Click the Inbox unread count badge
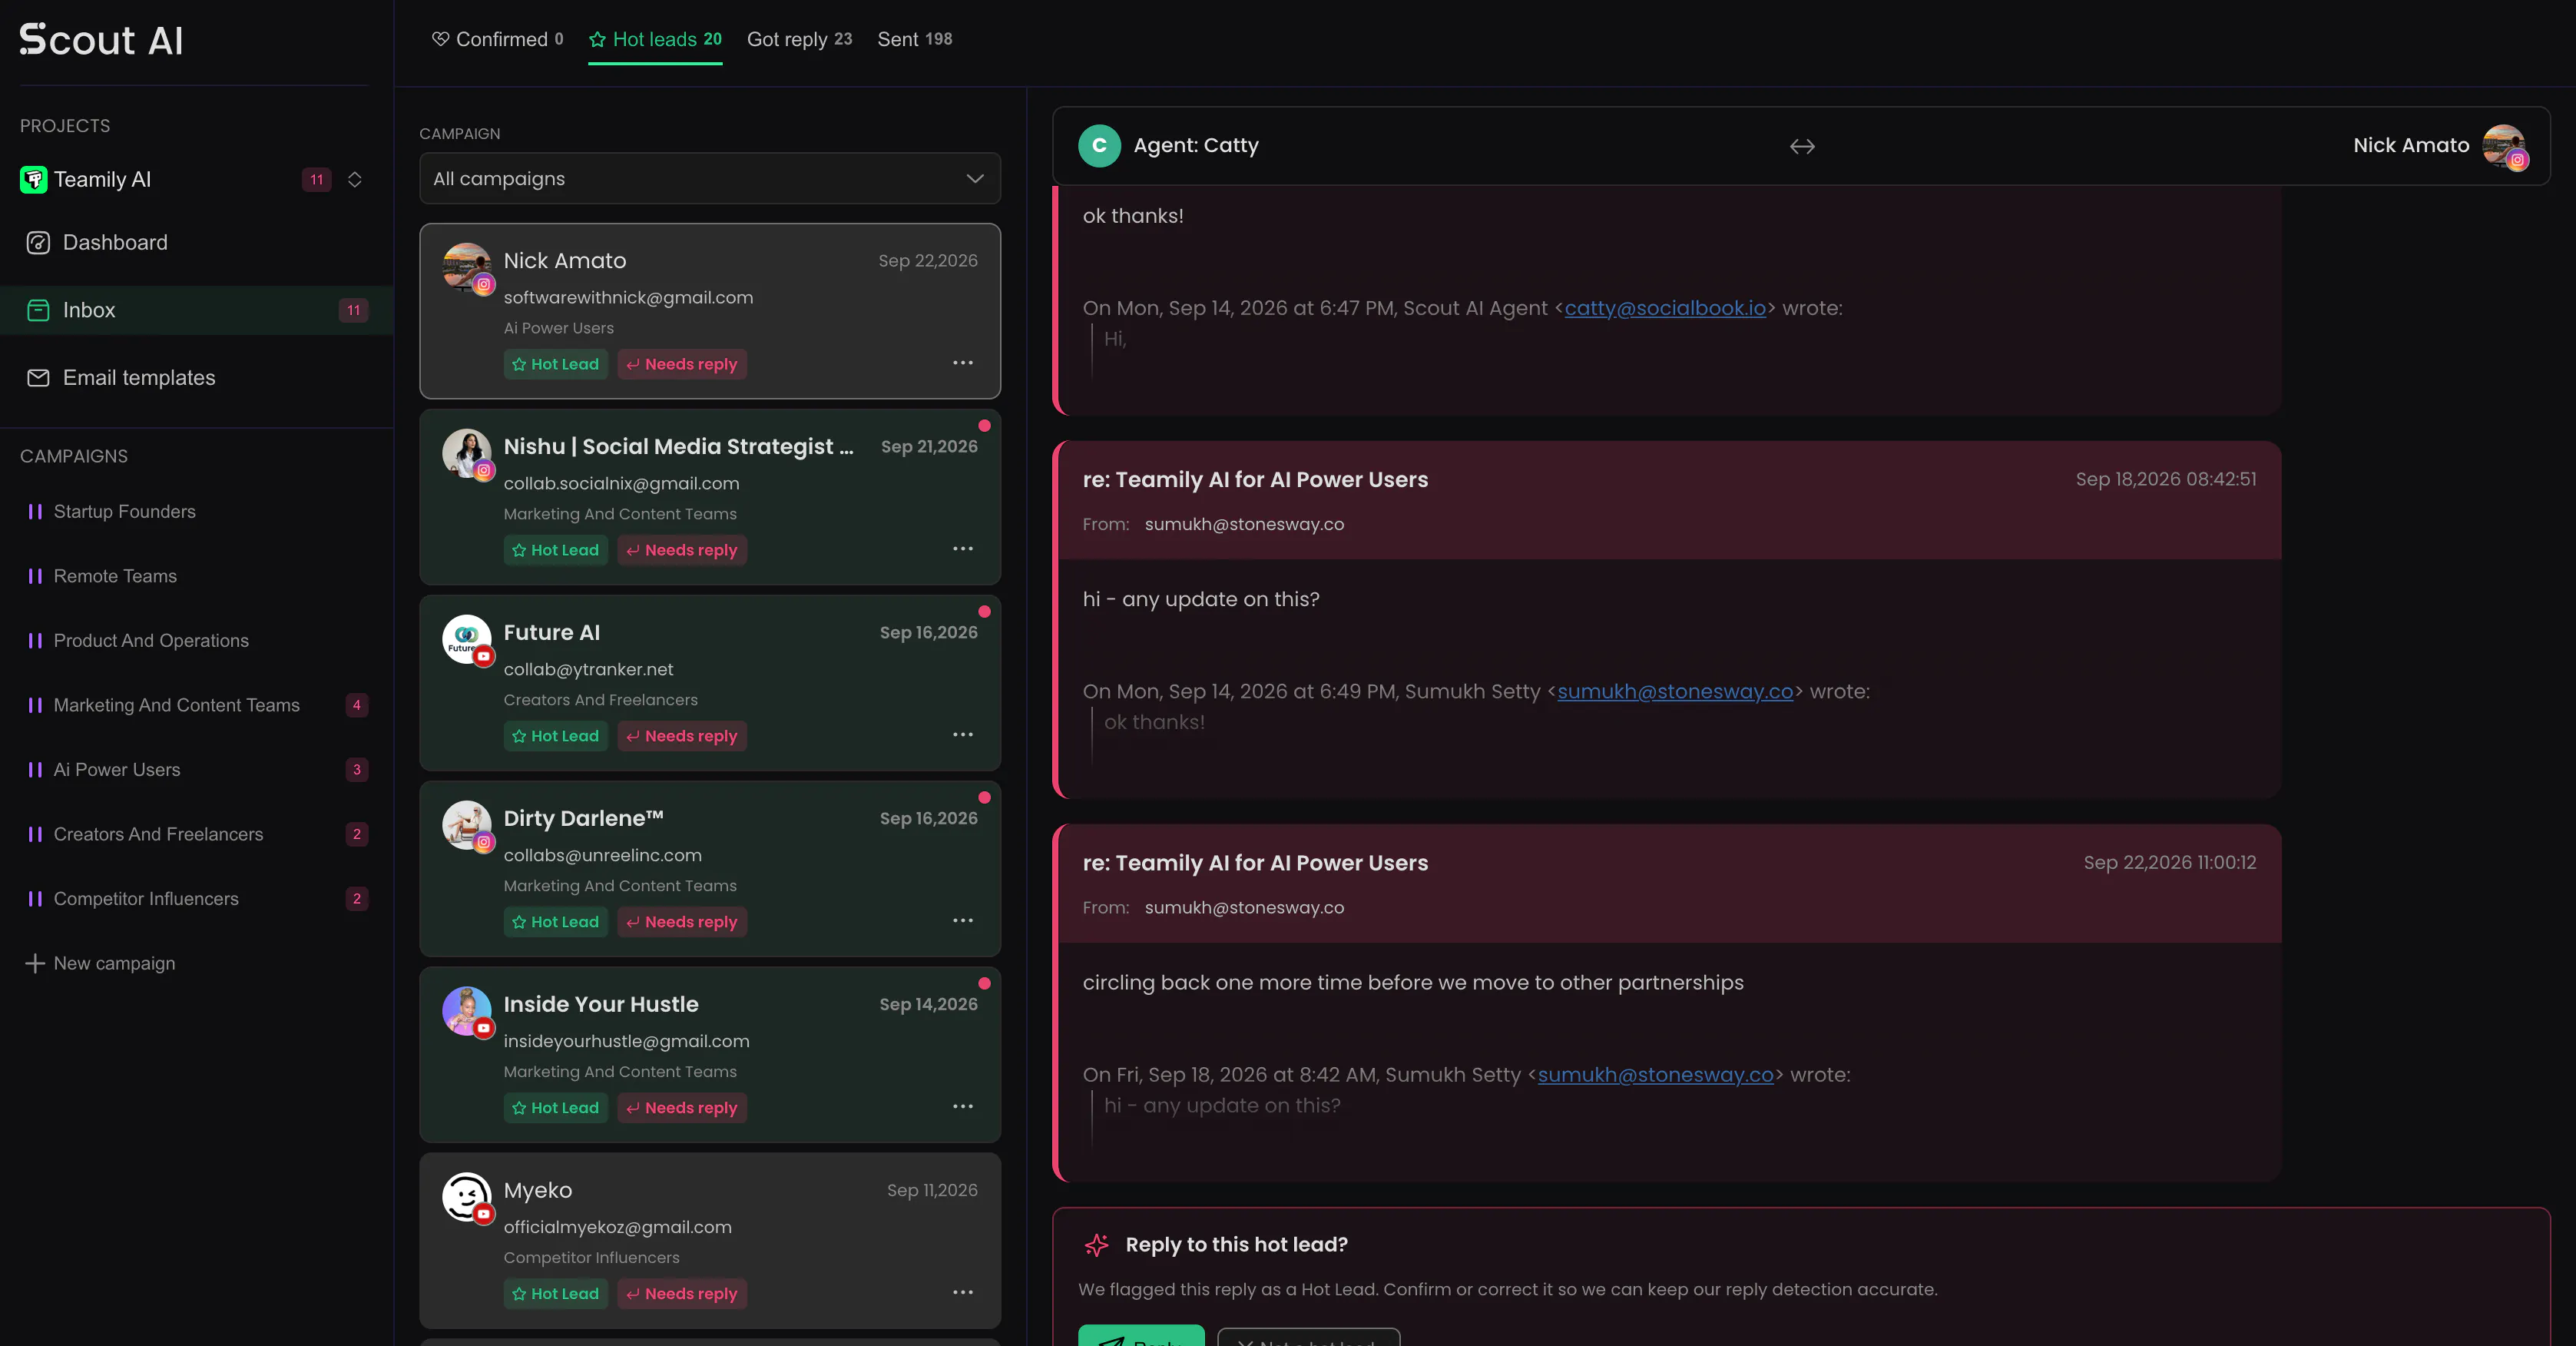The height and width of the screenshot is (1346, 2576). tap(353, 310)
